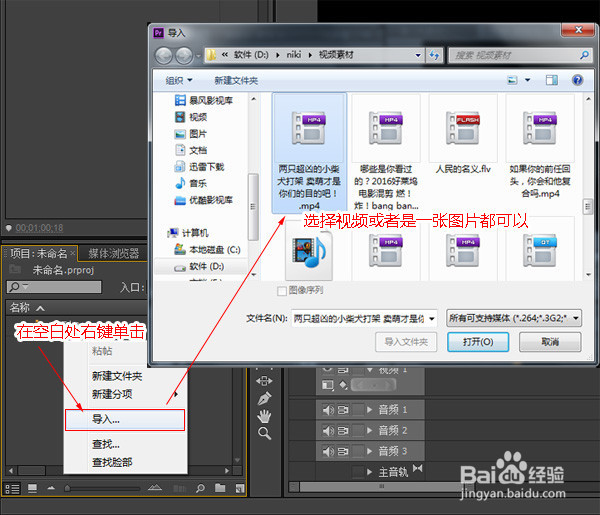The width and height of the screenshot is (600, 515).
Task: Switch to the 媒体浏览器 tab
Action: (114, 253)
